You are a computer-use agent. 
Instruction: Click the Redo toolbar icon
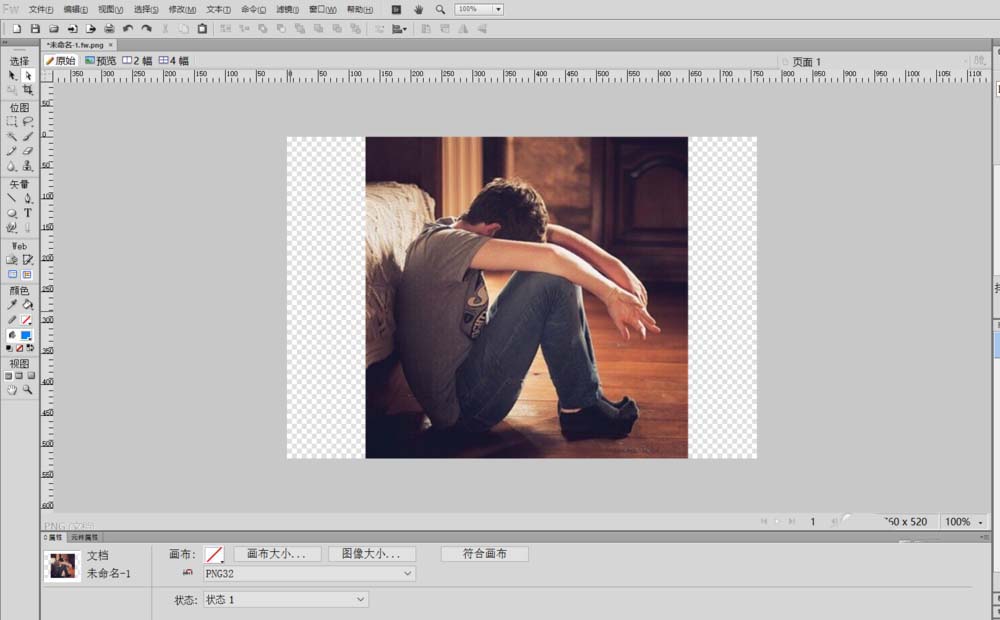tap(146, 29)
